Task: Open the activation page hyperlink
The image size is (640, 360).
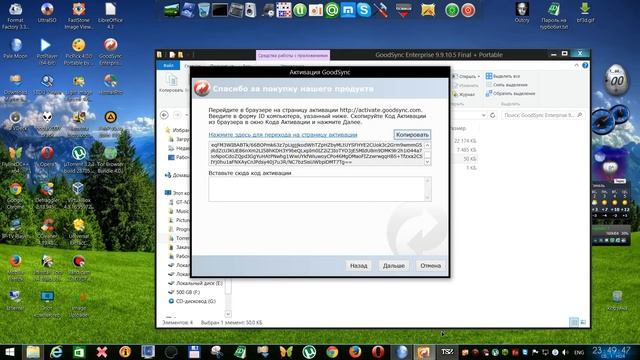Action: (x=283, y=135)
